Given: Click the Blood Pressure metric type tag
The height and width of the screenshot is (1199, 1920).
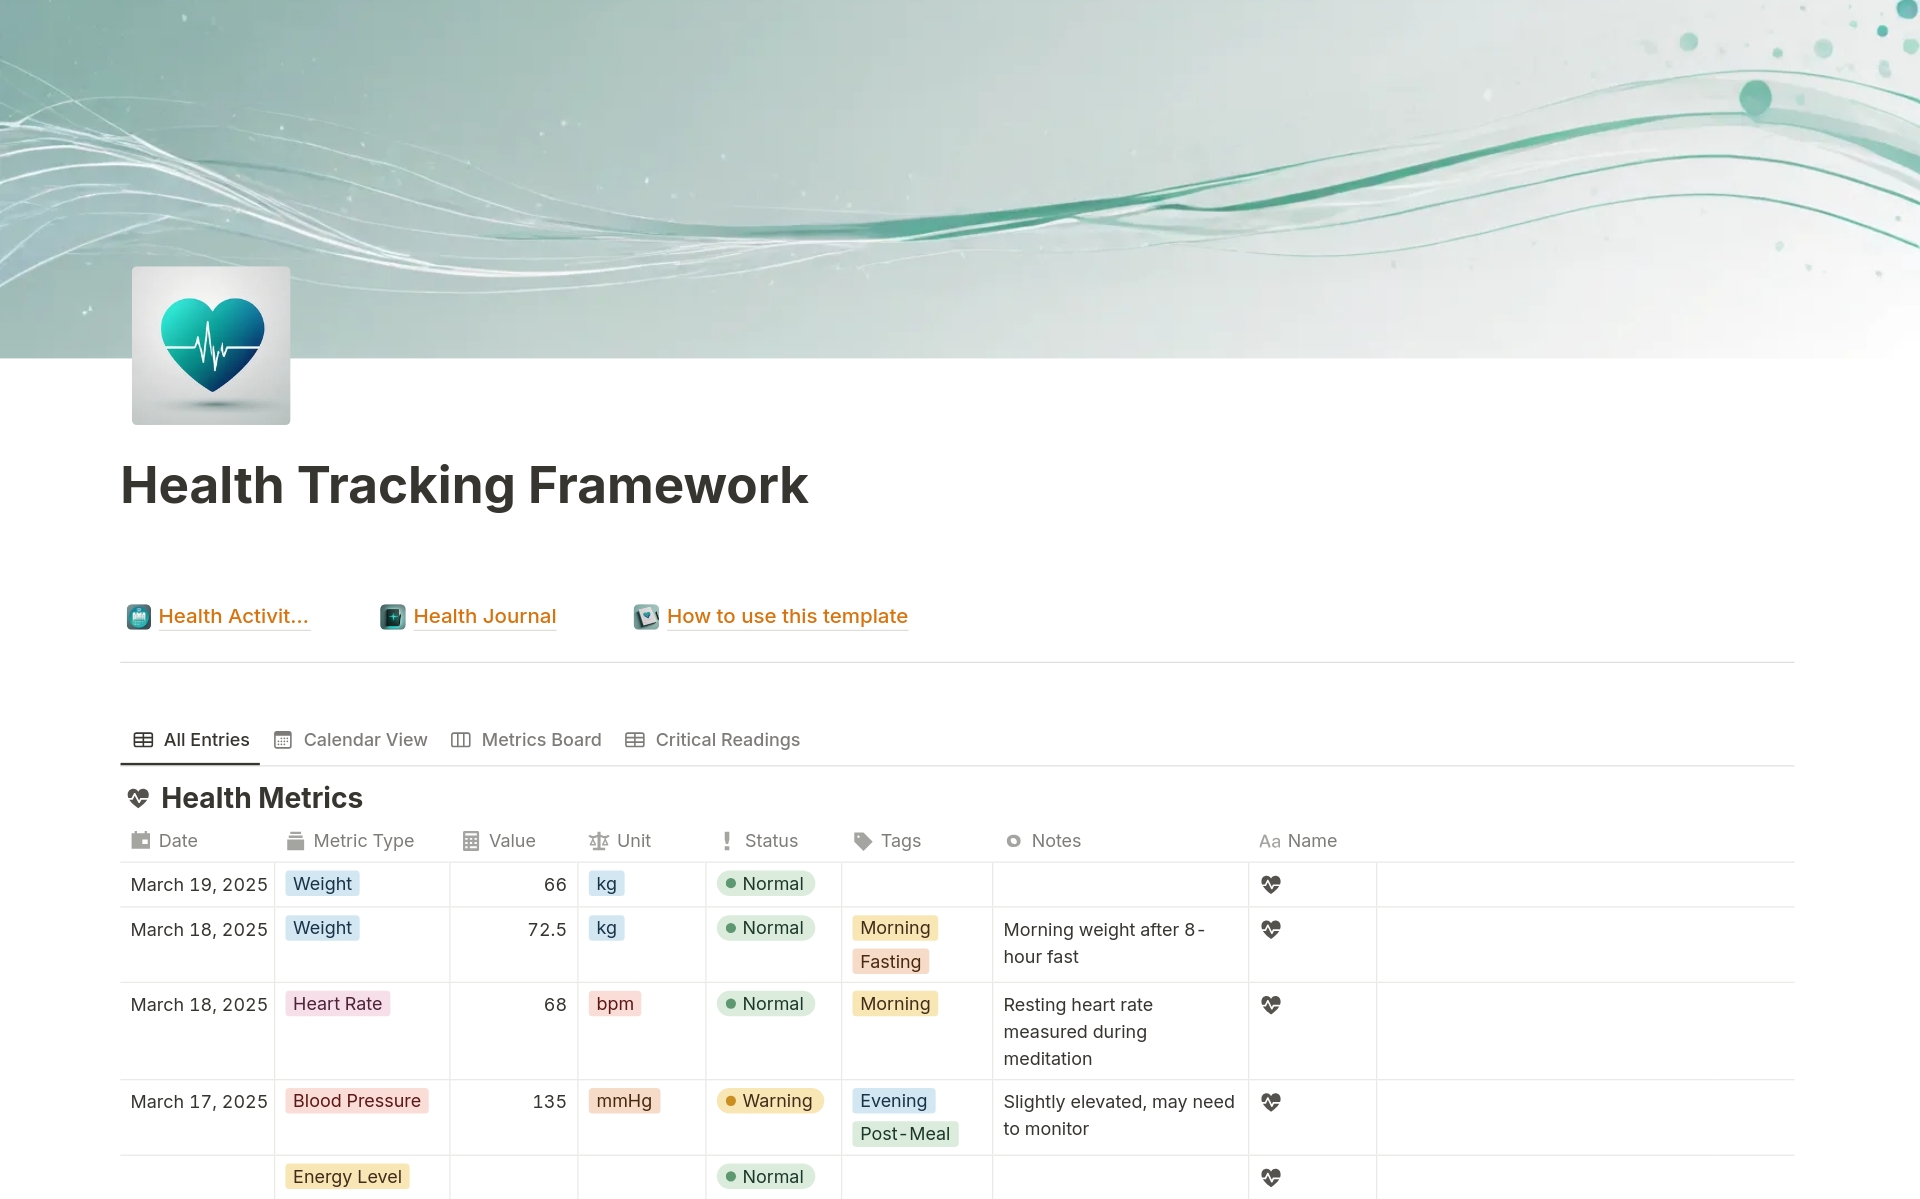Looking at the screenshot, I should (x=357, y=1101).
